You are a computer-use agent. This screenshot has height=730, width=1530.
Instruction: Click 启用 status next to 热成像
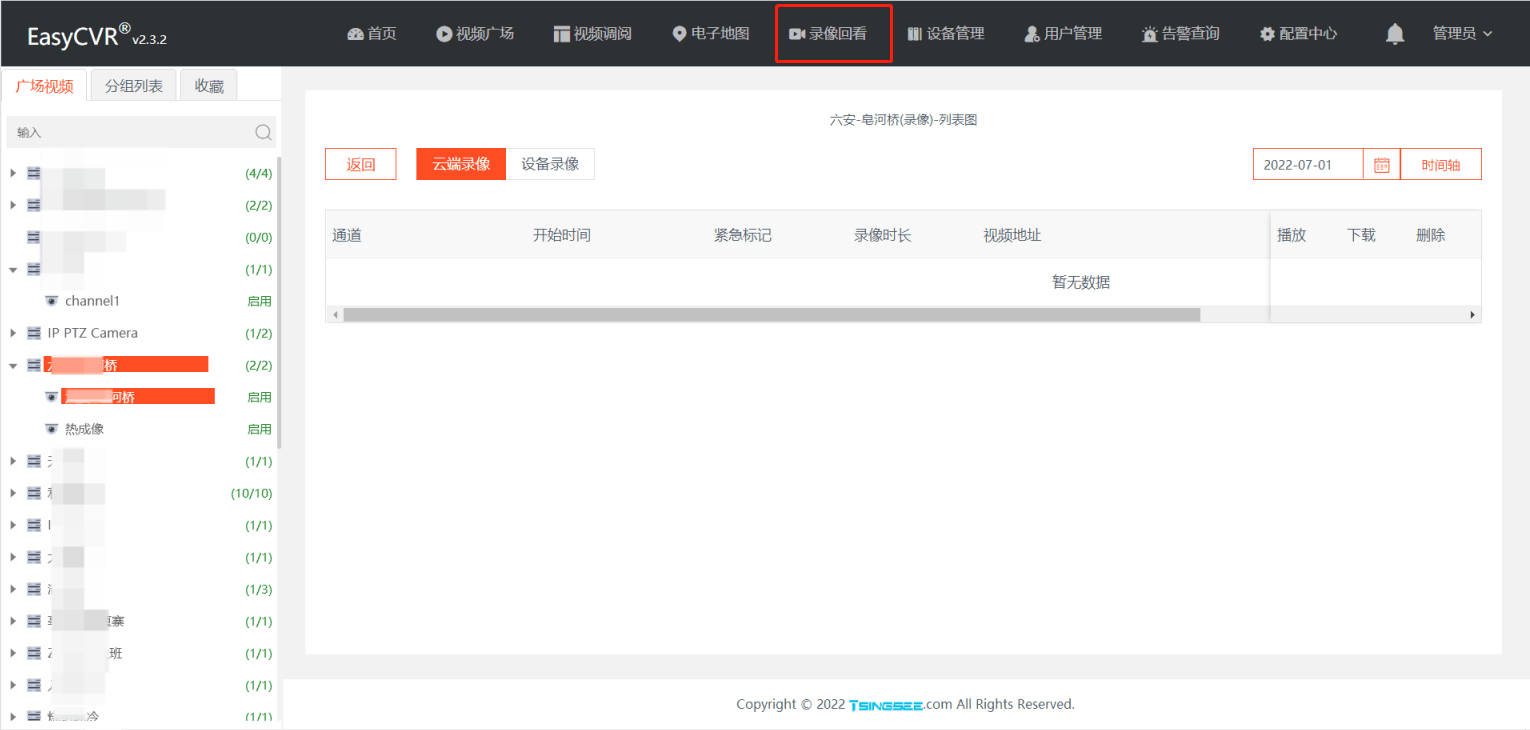tap(259, 429)
